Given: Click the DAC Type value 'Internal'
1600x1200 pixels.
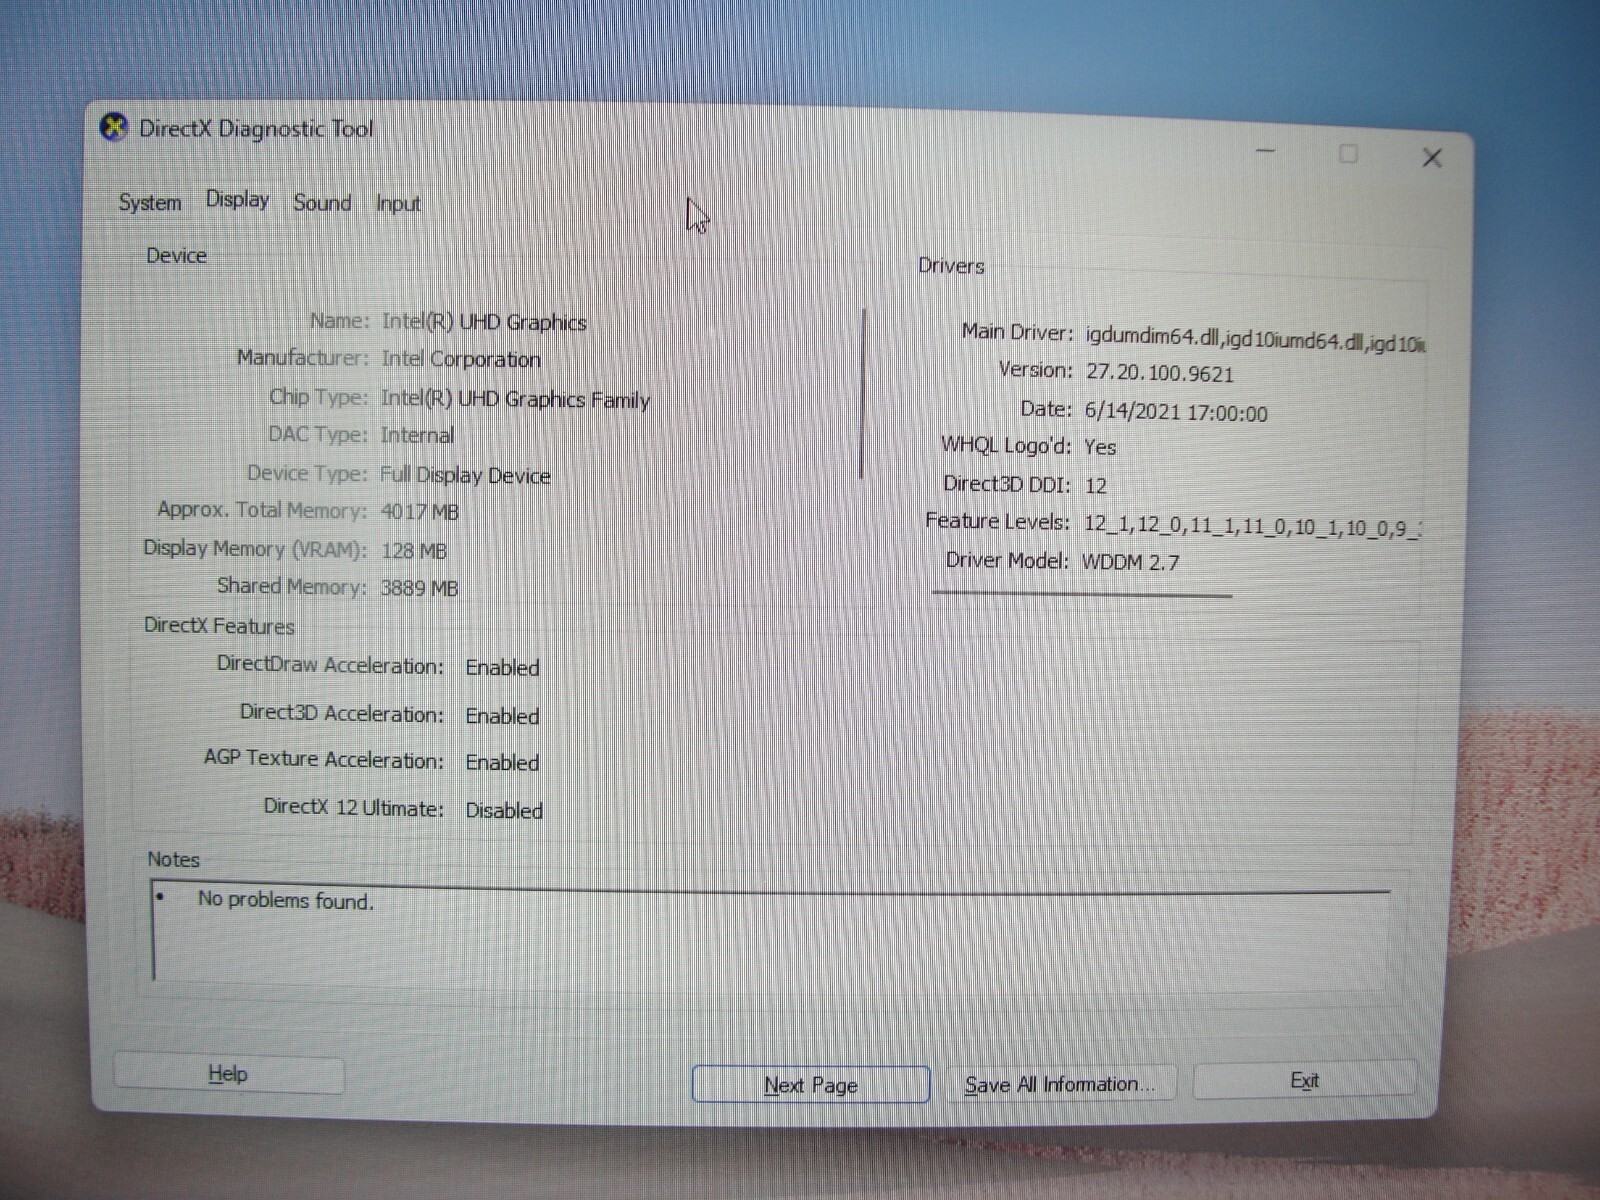Looking at the screenshot, I should [417, 435].
